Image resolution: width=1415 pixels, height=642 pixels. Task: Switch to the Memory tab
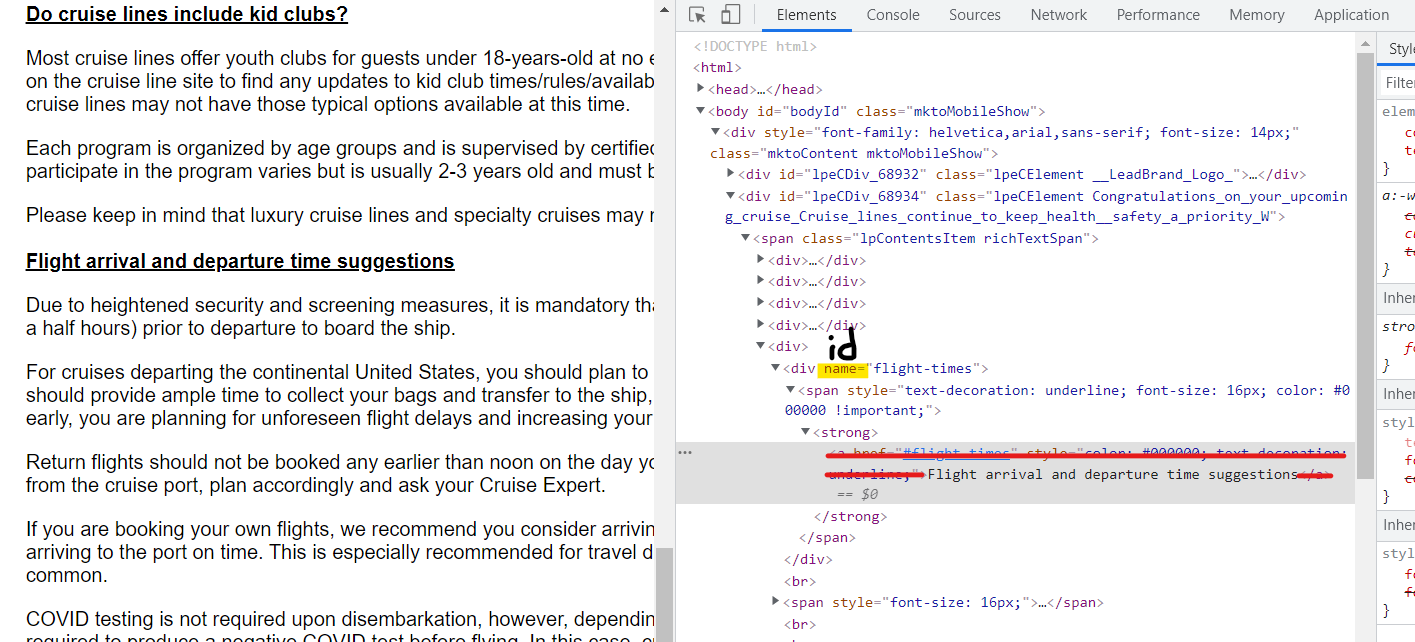coord(1256,14)
